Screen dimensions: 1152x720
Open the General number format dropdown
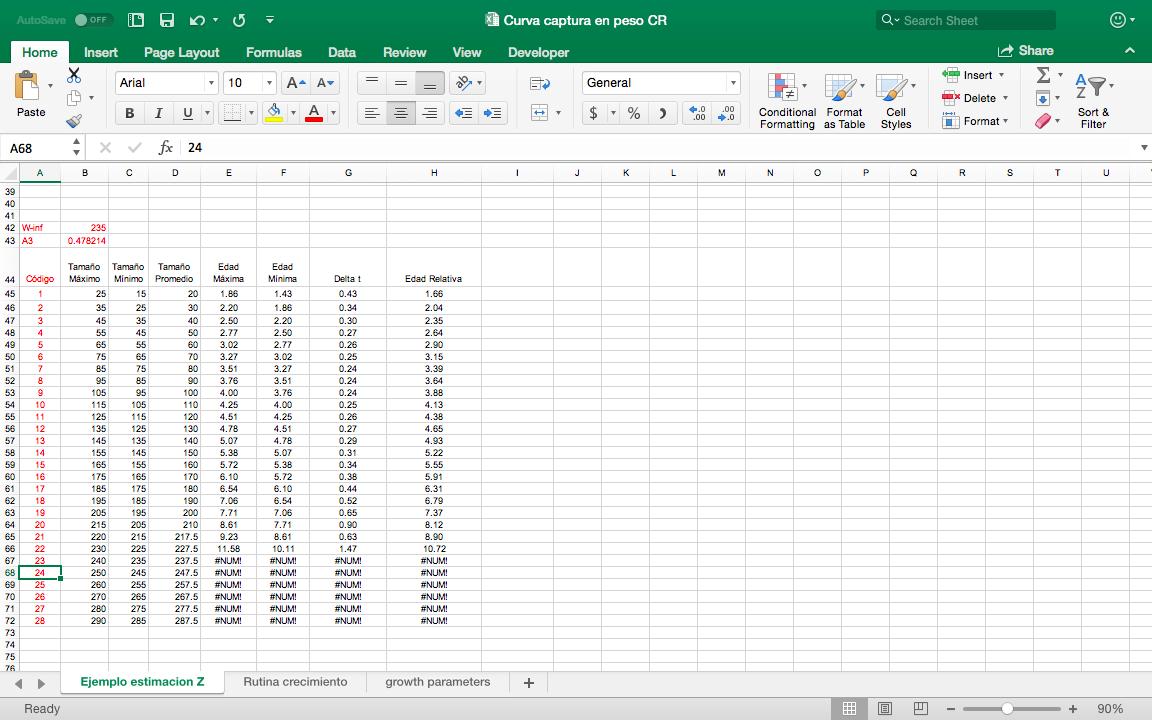732,83
